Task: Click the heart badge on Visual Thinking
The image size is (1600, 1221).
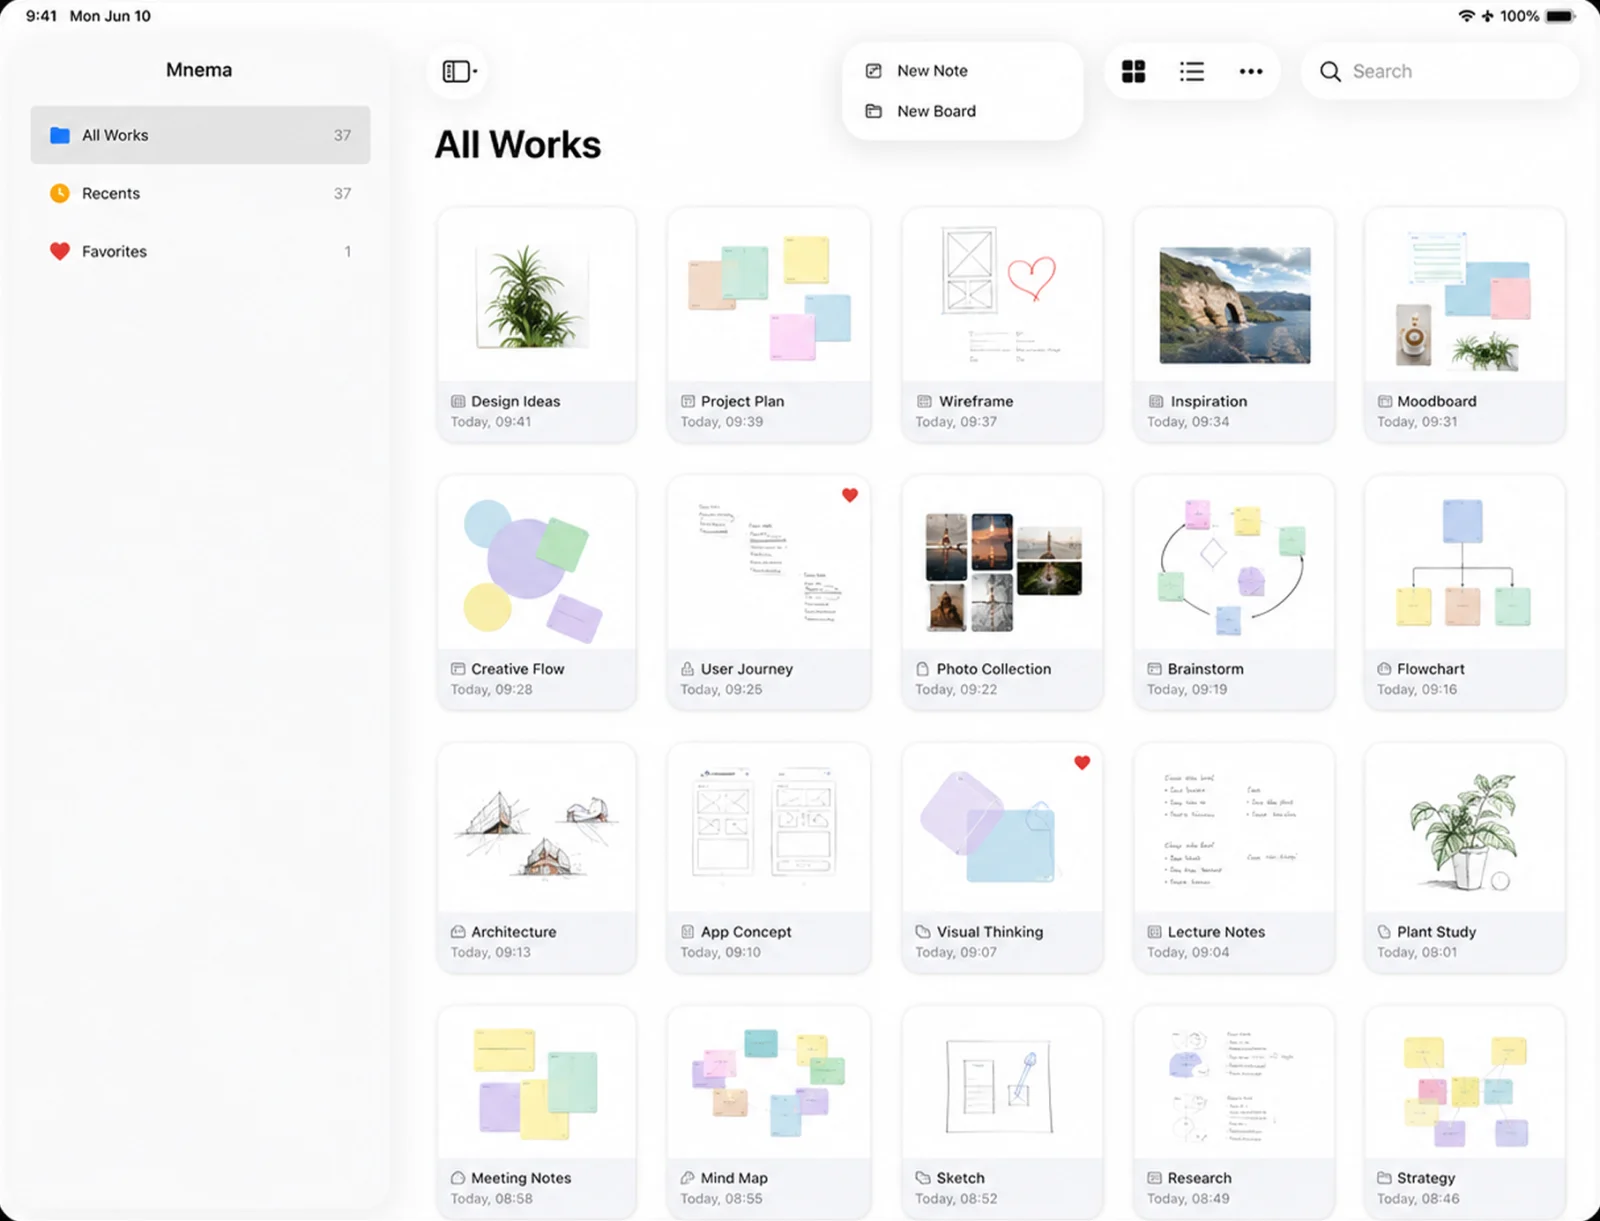Action: coord(1082,763)
